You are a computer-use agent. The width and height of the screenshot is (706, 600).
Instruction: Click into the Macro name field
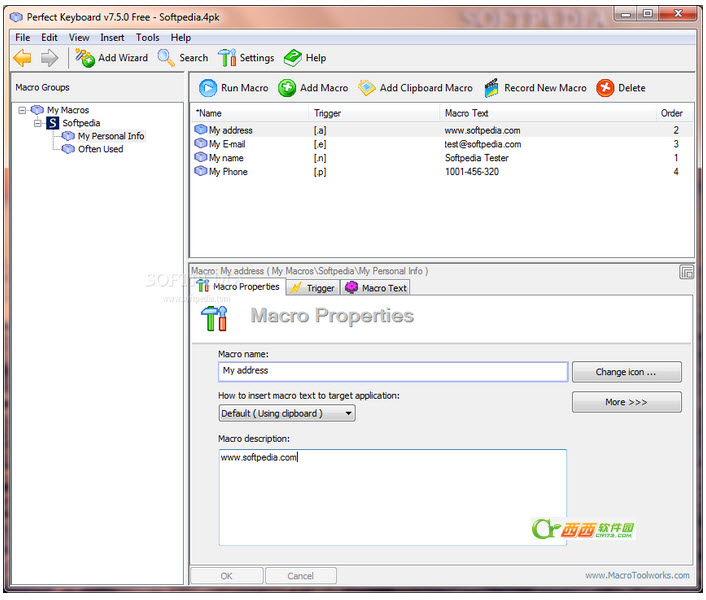393,372
